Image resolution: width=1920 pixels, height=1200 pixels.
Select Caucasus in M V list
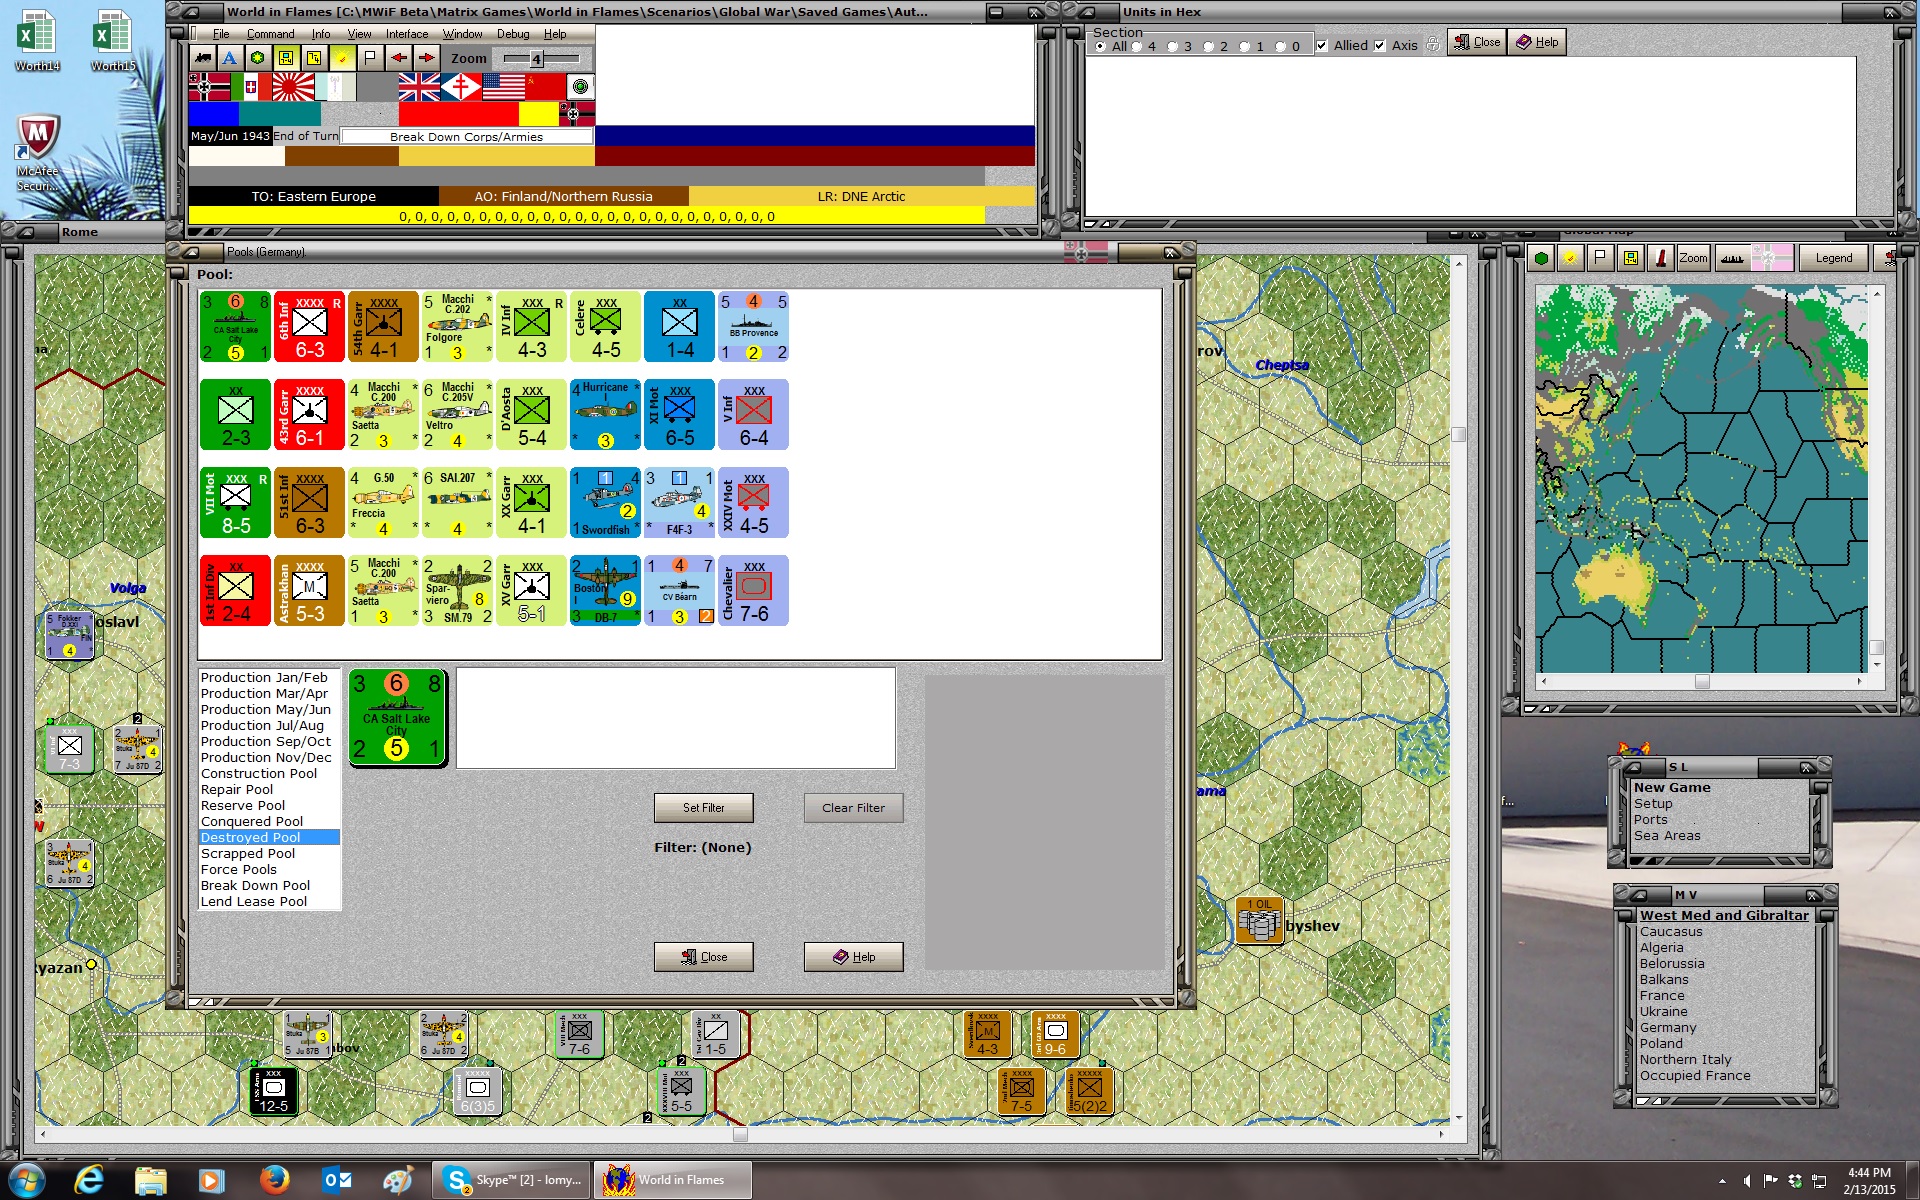pyautogui.click(x=1670, y=932)
